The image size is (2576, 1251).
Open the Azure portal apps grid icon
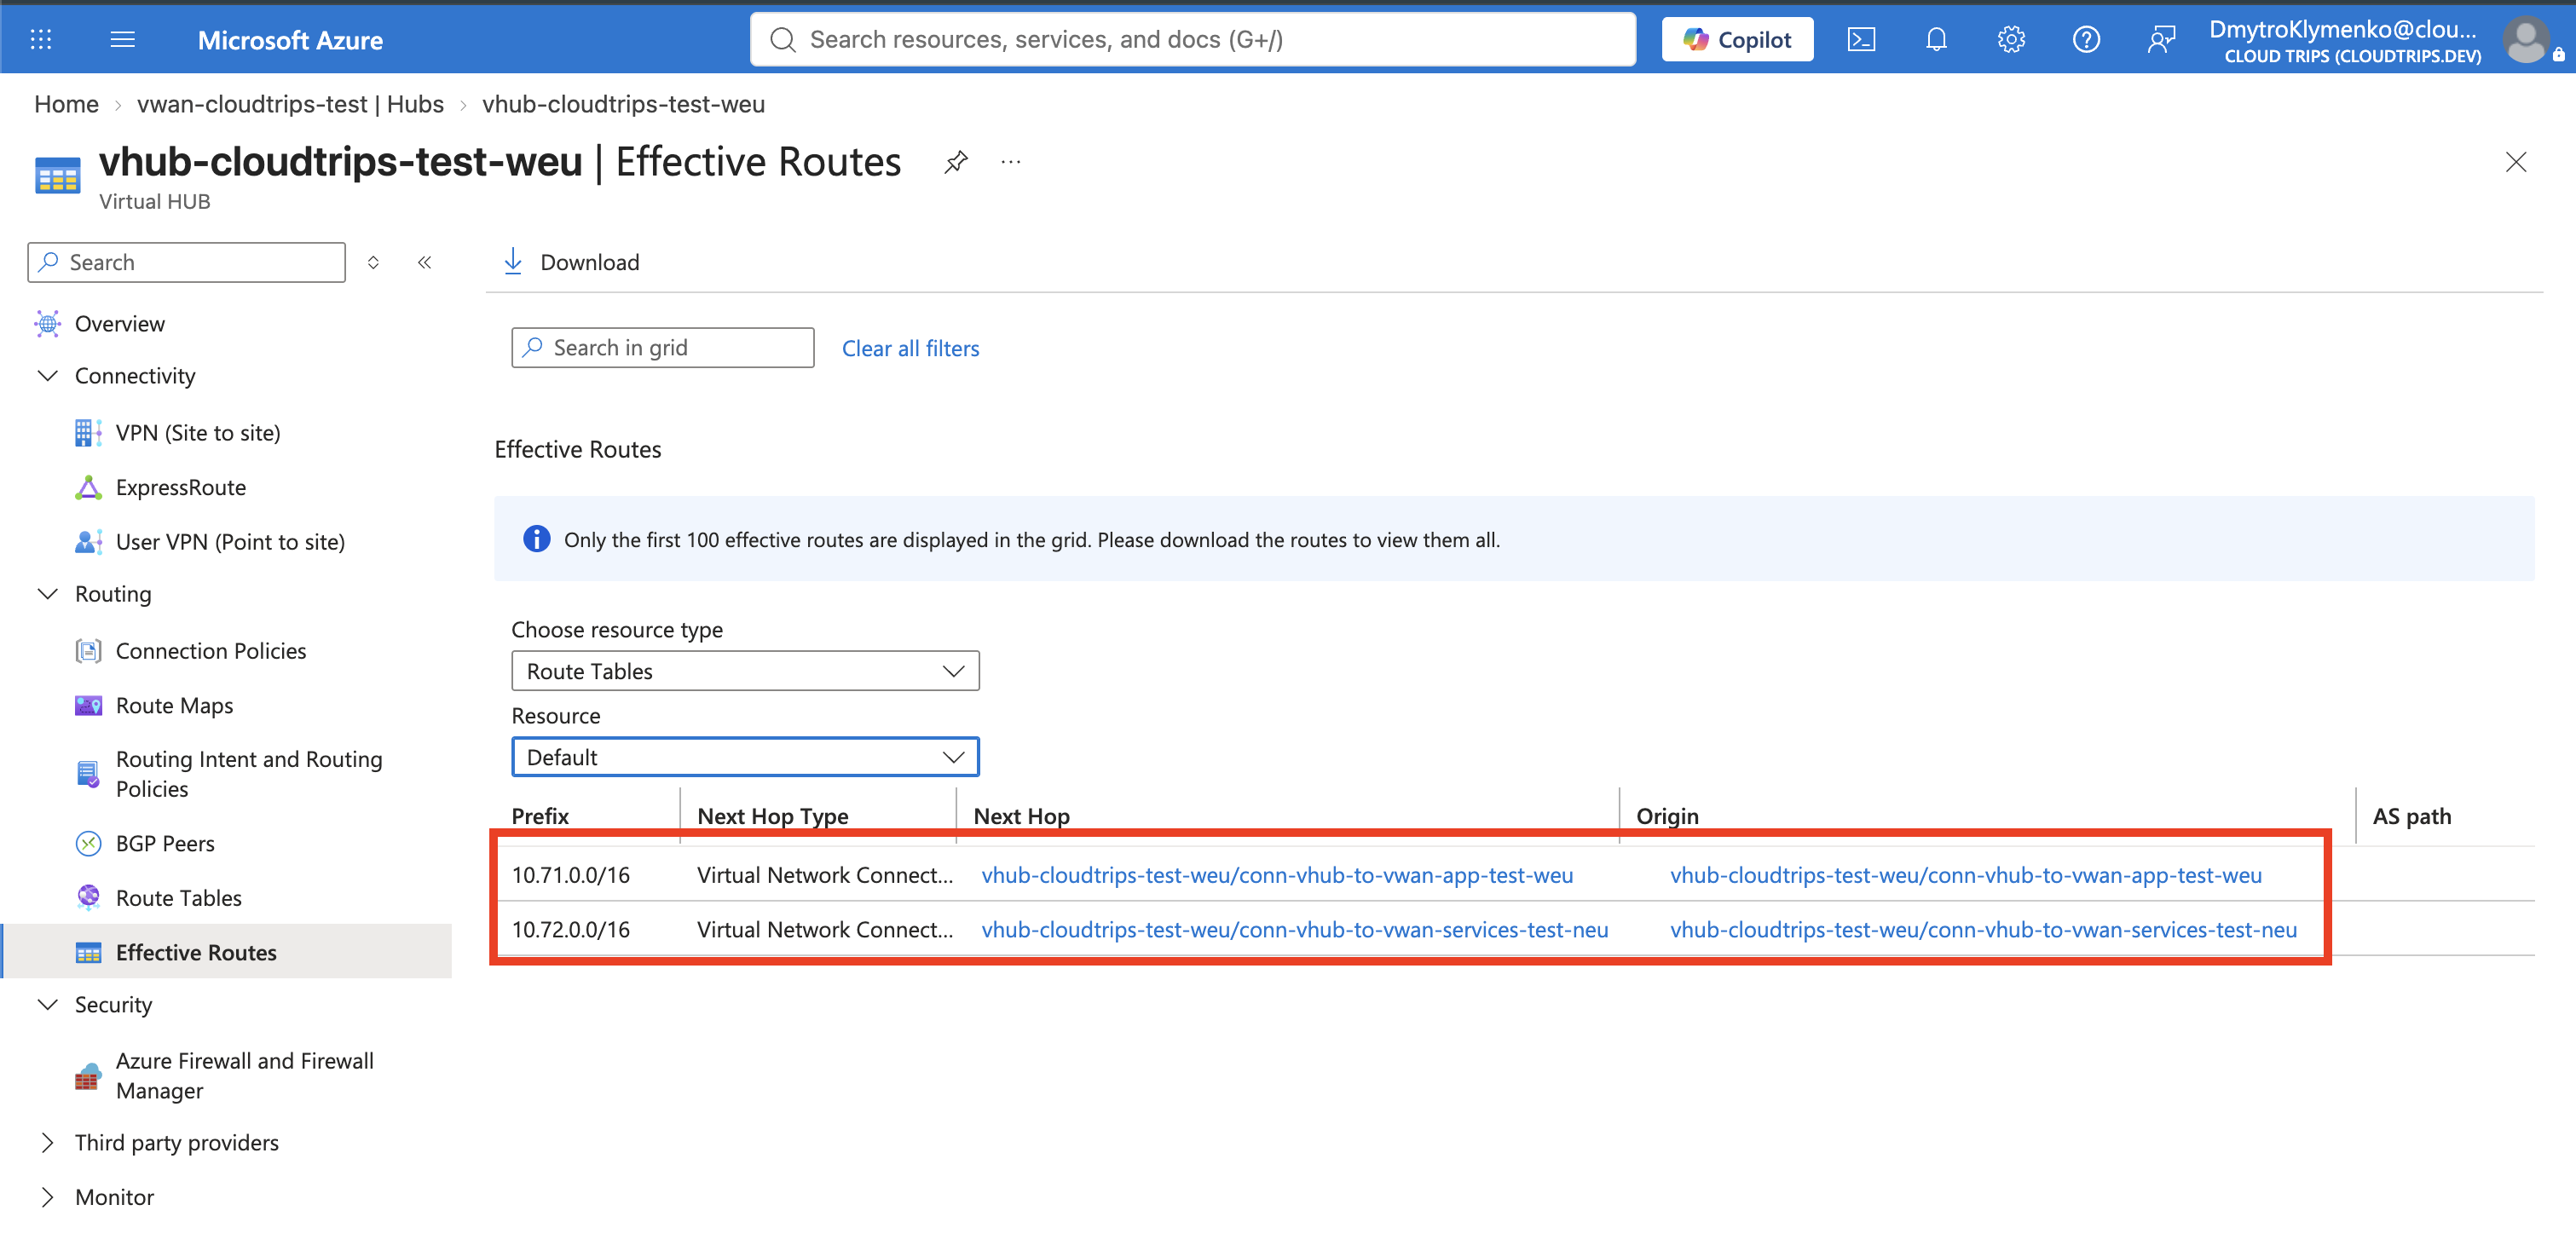41,39
